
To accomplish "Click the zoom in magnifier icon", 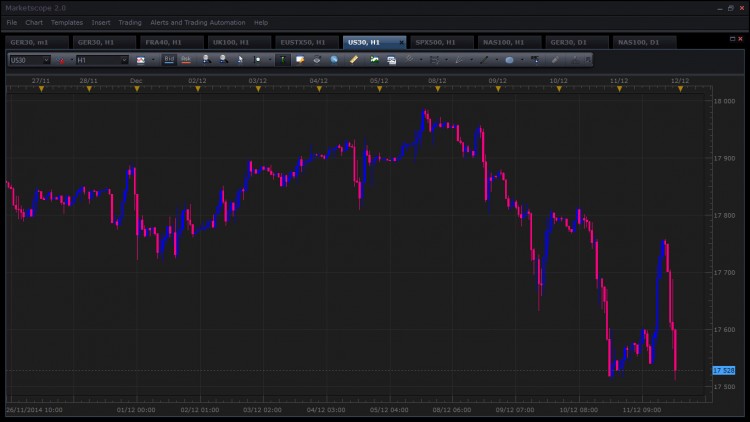I will coord(206,60).
